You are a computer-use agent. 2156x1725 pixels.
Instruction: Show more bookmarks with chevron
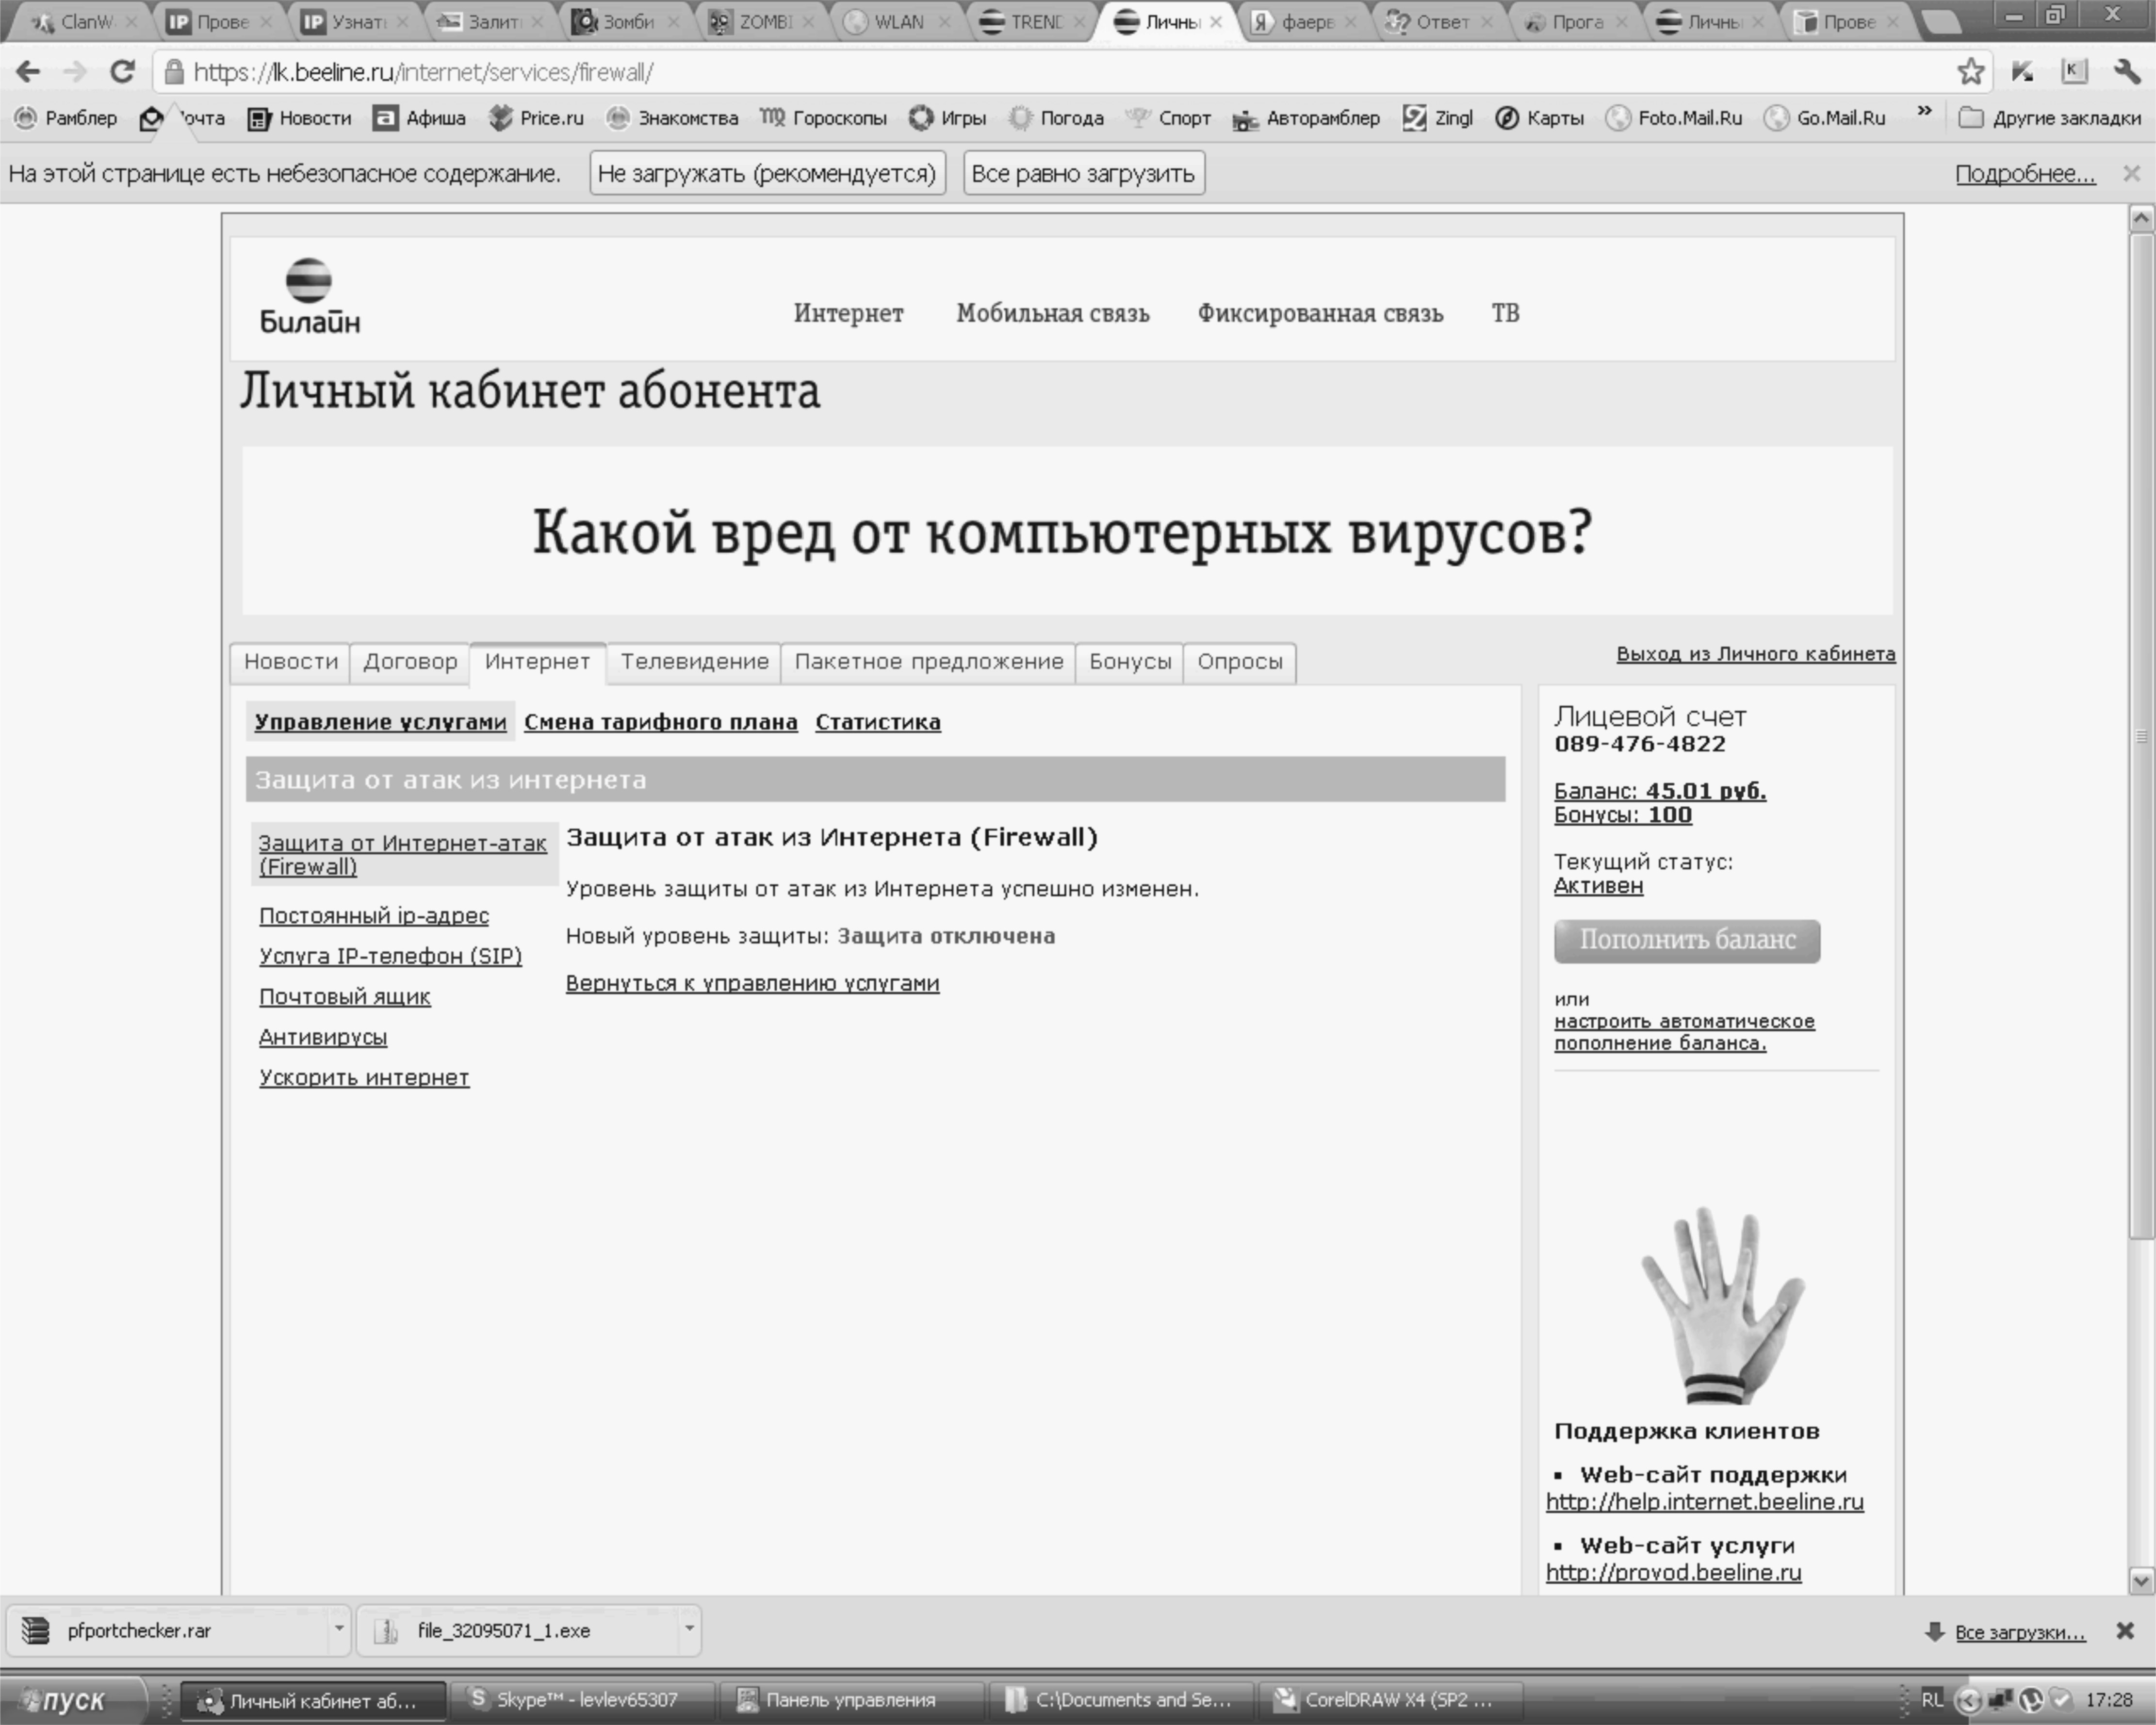click(x=1924, y=111)
